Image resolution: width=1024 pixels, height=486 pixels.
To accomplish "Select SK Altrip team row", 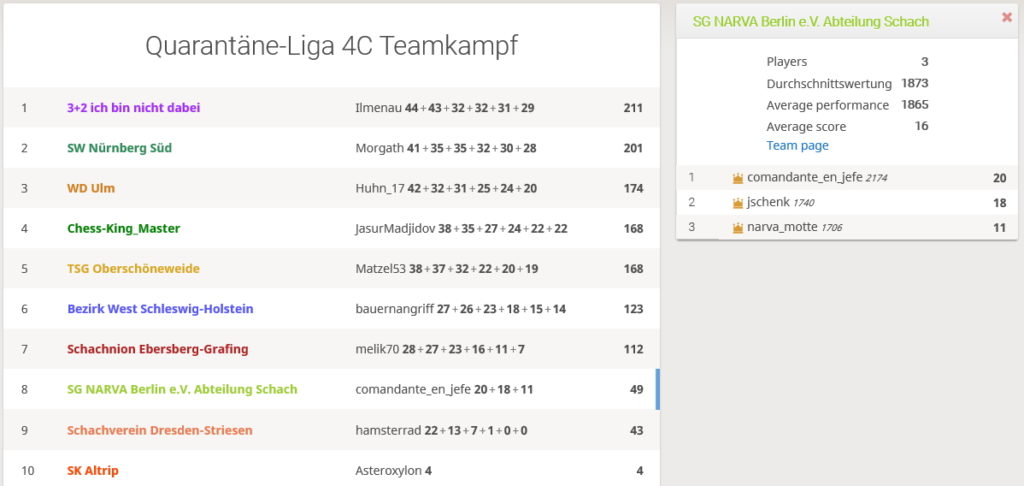I will point(331,468).
